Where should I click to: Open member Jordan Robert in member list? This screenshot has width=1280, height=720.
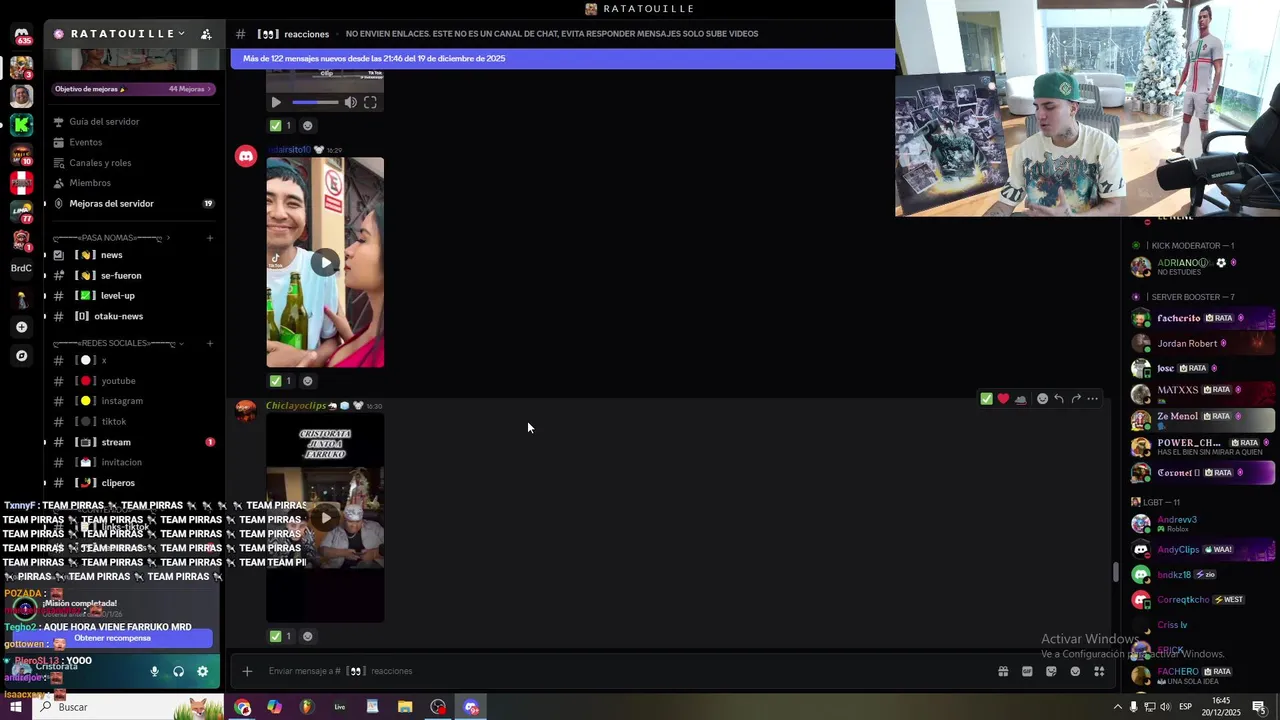pyautogui.click(x=1203, y=343)
